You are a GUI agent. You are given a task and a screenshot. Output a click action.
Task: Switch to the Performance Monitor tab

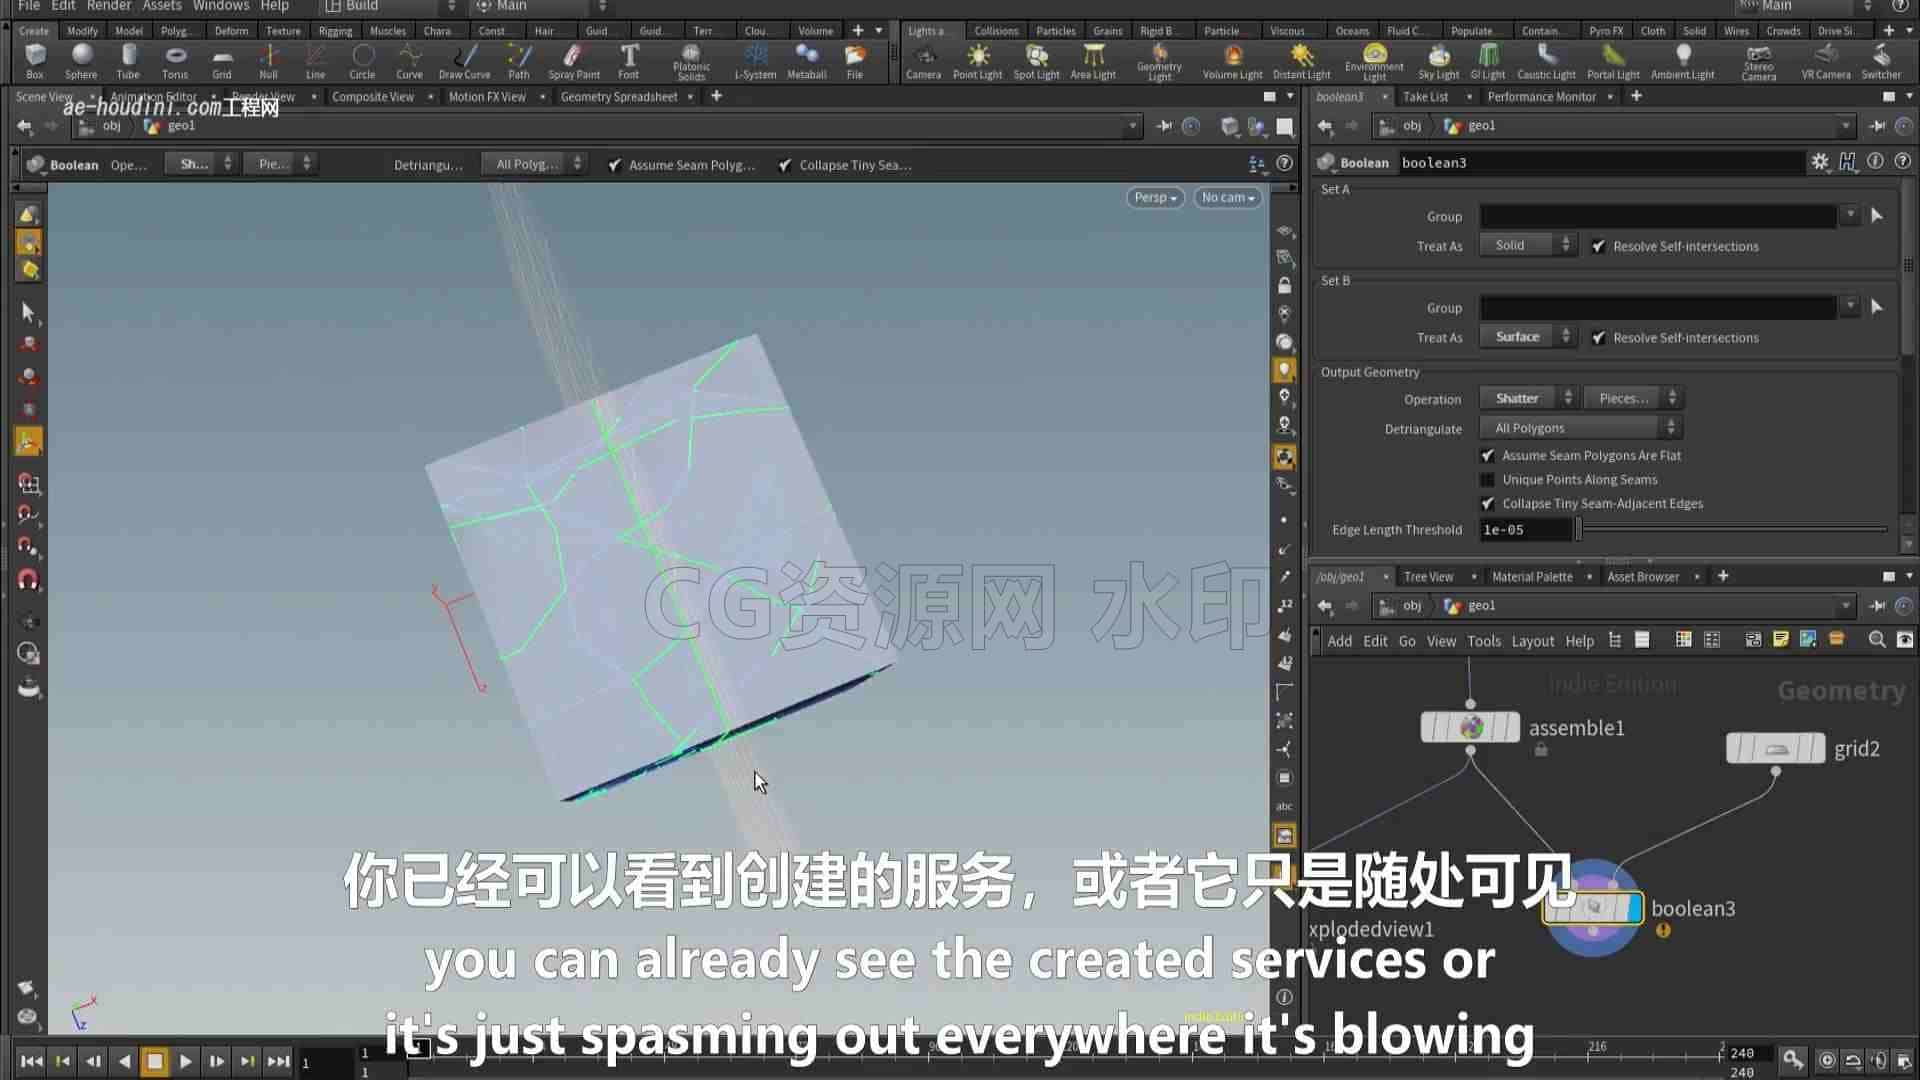tap(1541, 97)
